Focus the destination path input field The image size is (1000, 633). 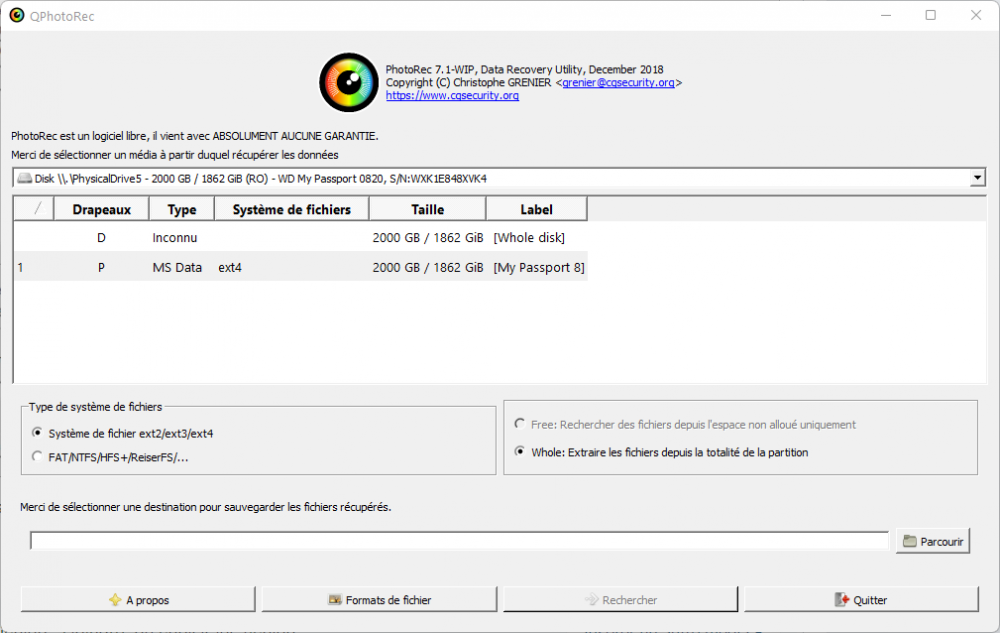459,541
